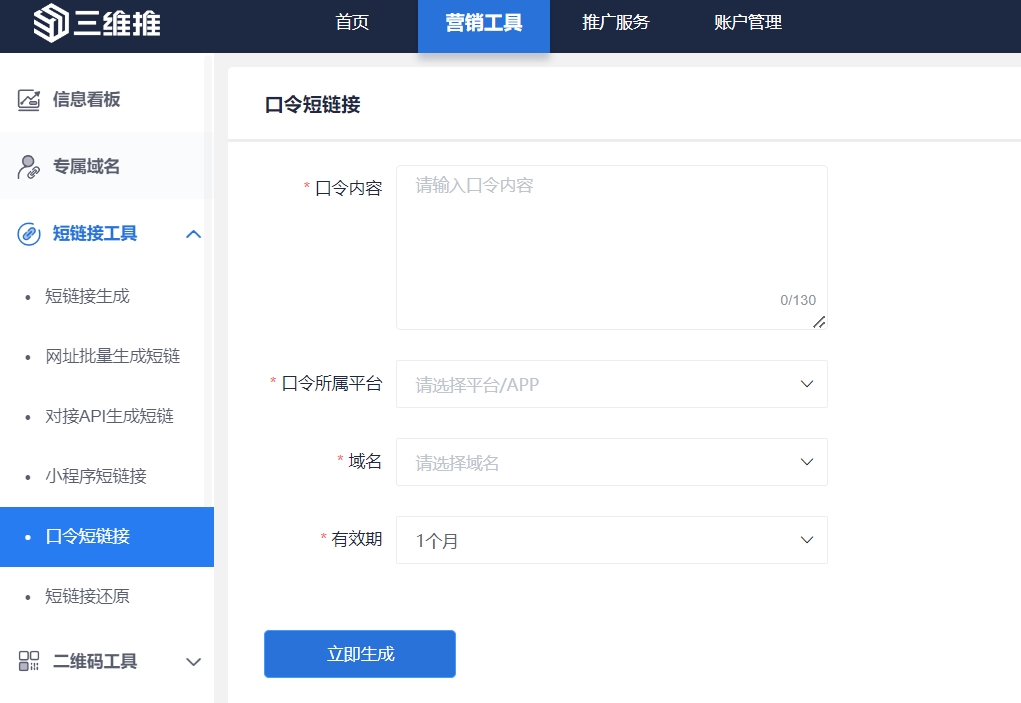Click the 短链接工具 paperclip icon

(29, 234)
